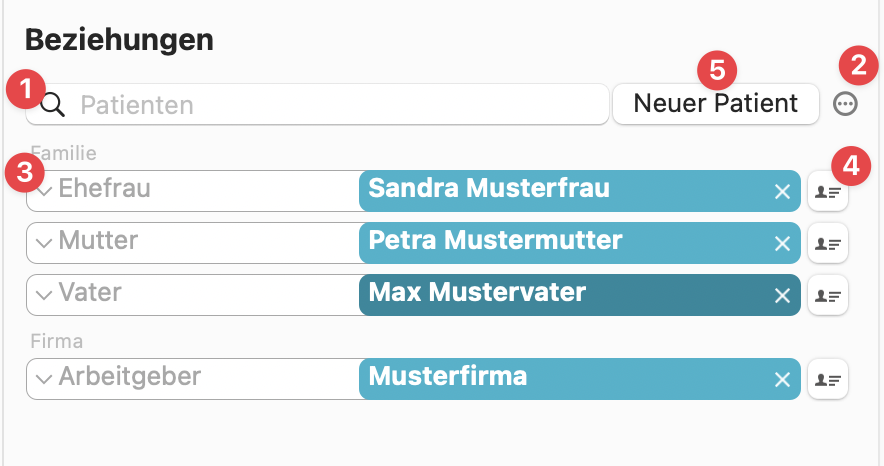Expand the Arbeitgeber relationship dropdown chevron
Image resolution: width=884 pixels, height=466 pixels.
click(x=44, y=379)
